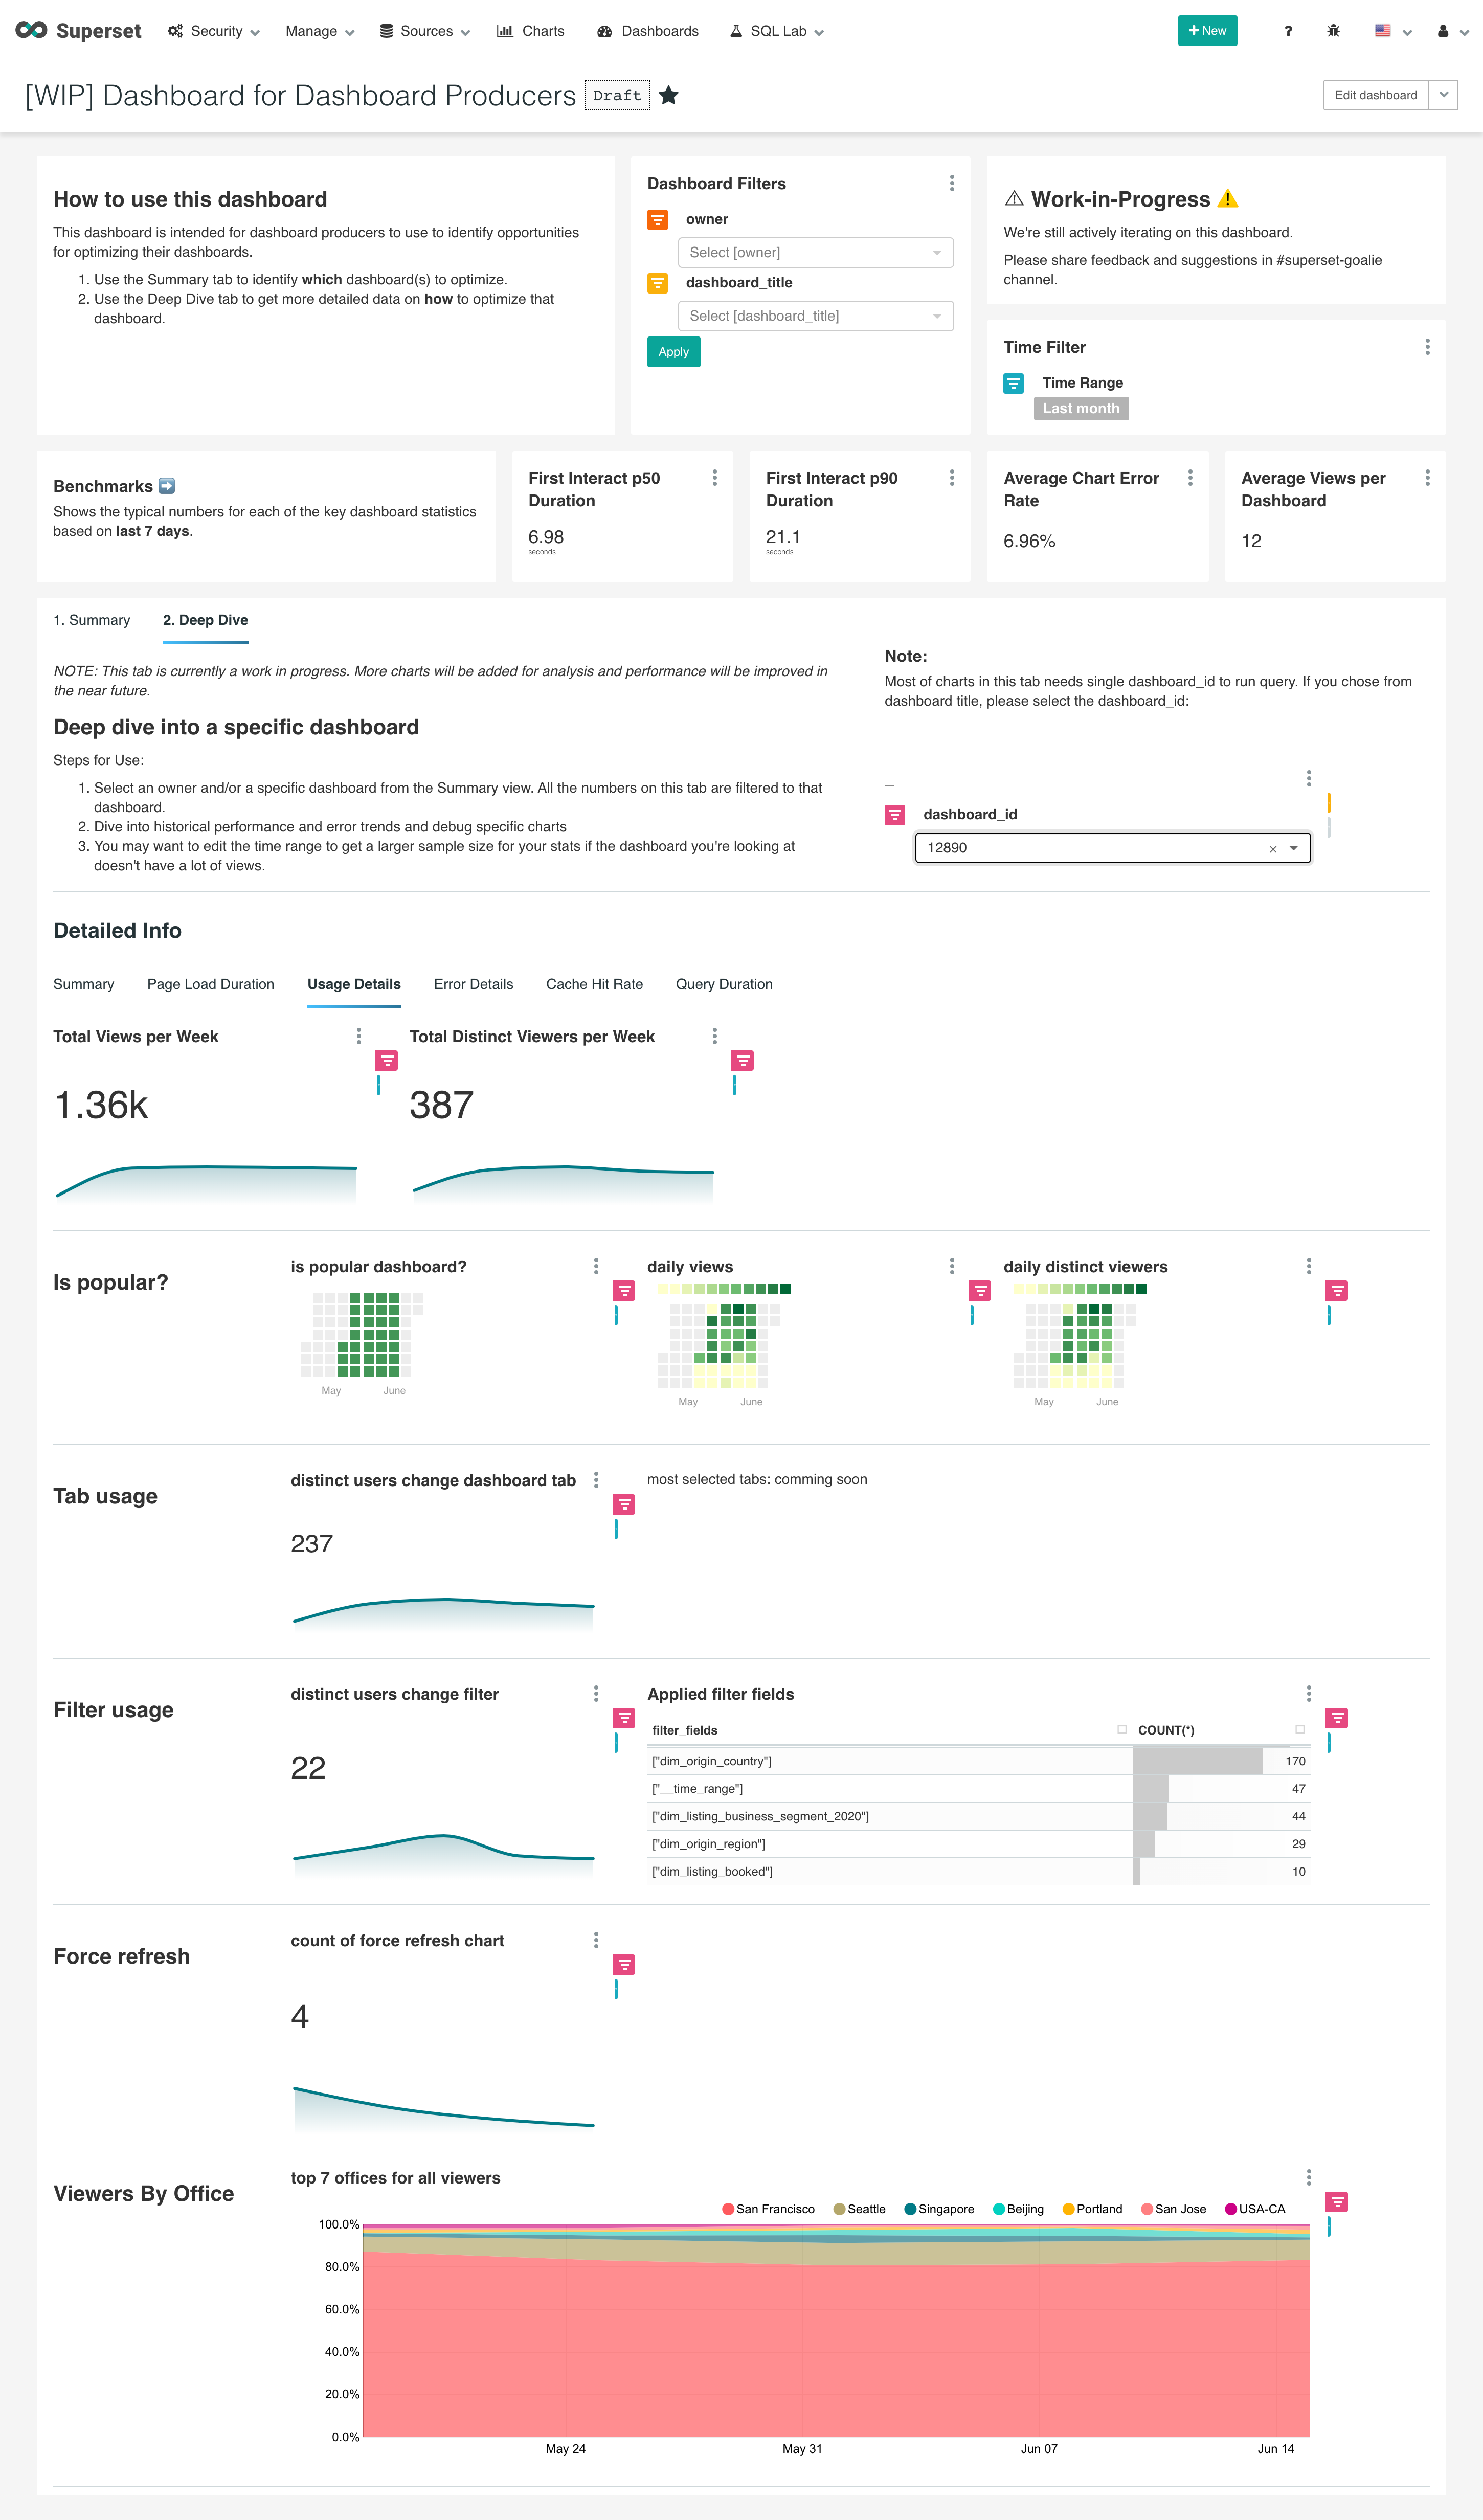The height and width of the screenshot is (2520, 1483).
Task: Expand the dashboard_id dropdown showing 12890
Action: (1293, 847)
